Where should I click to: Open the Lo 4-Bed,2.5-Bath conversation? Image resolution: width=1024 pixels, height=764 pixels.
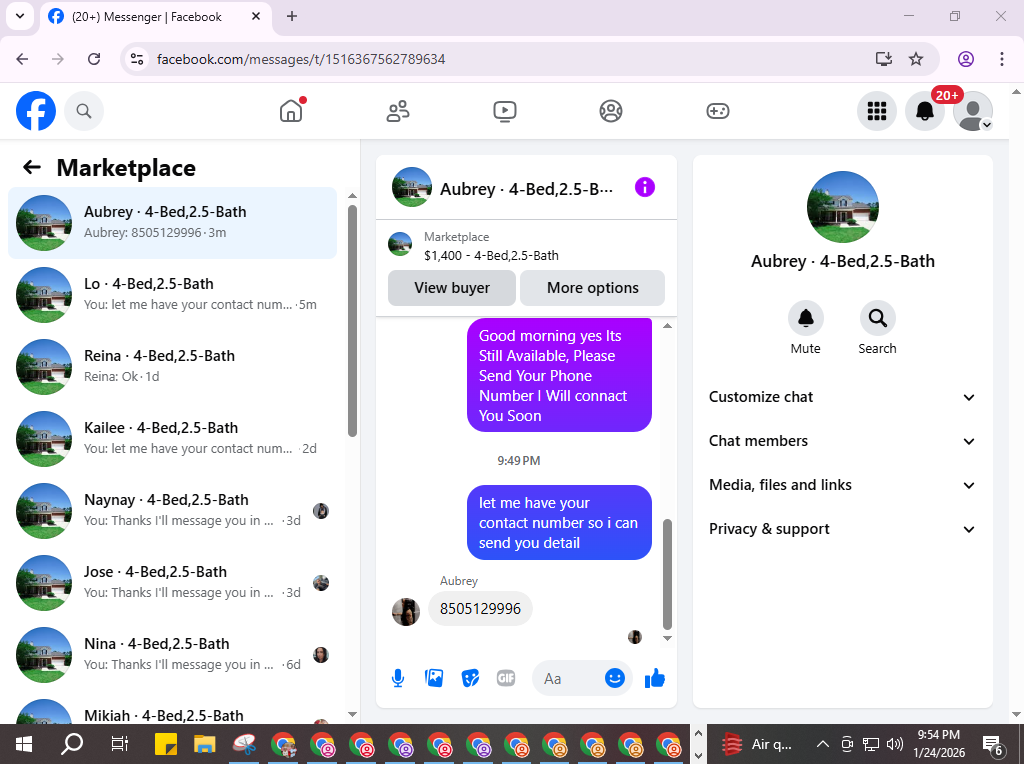pyautogui.click(x=172, y=294)
